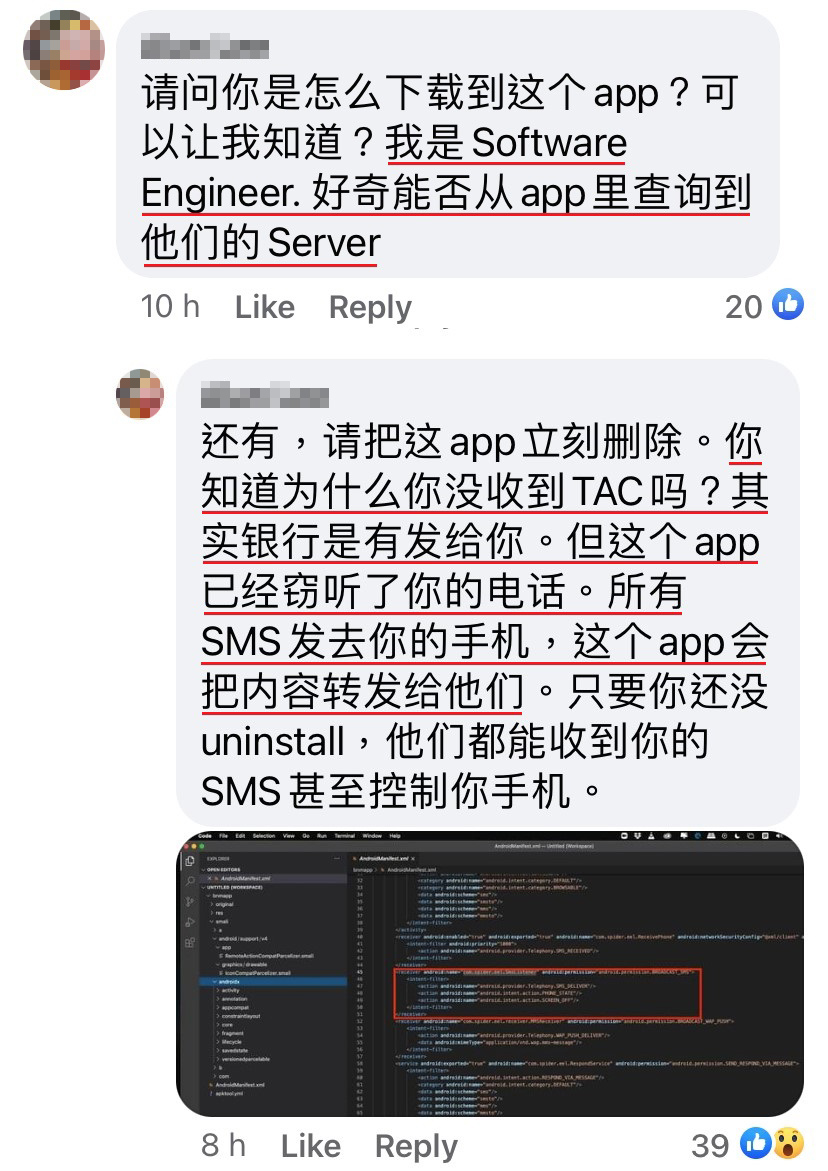Click the Extensions icon in the VS Code activity bar
Image resolution: width=828 pixels, height=1171 pixels.
[190, 942]
